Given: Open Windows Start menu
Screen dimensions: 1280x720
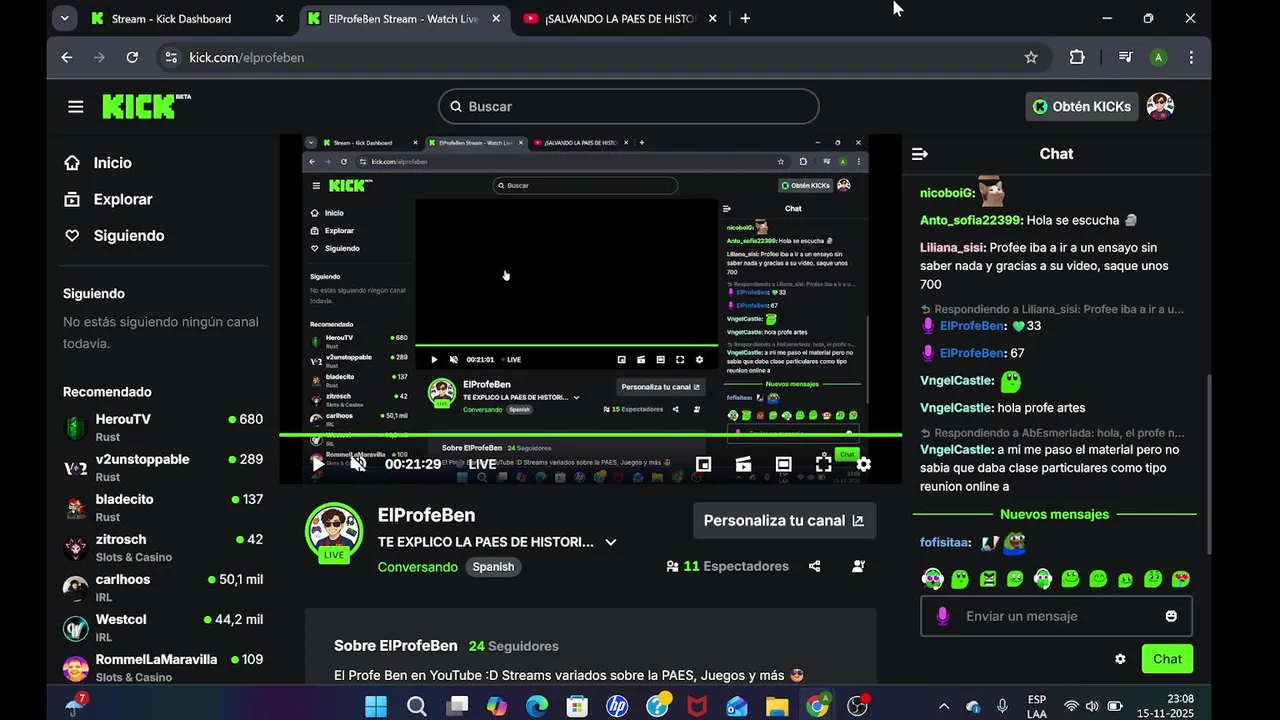Looking at the screenshot, I should point(376,706).
